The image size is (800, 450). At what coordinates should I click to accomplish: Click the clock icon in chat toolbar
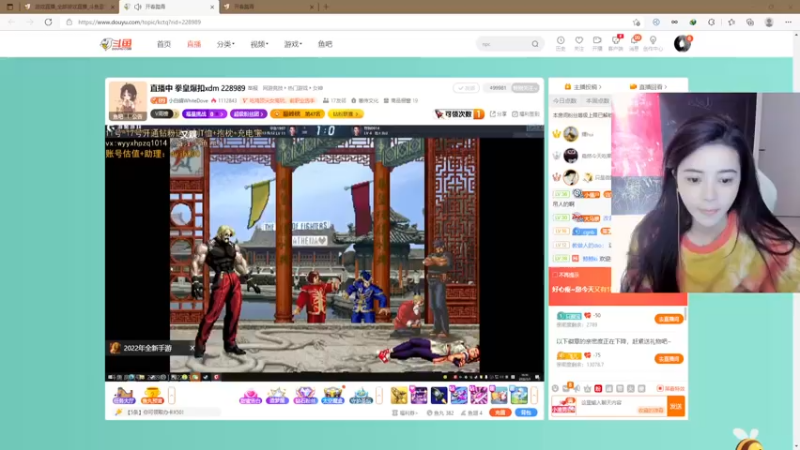coord(555,389)
